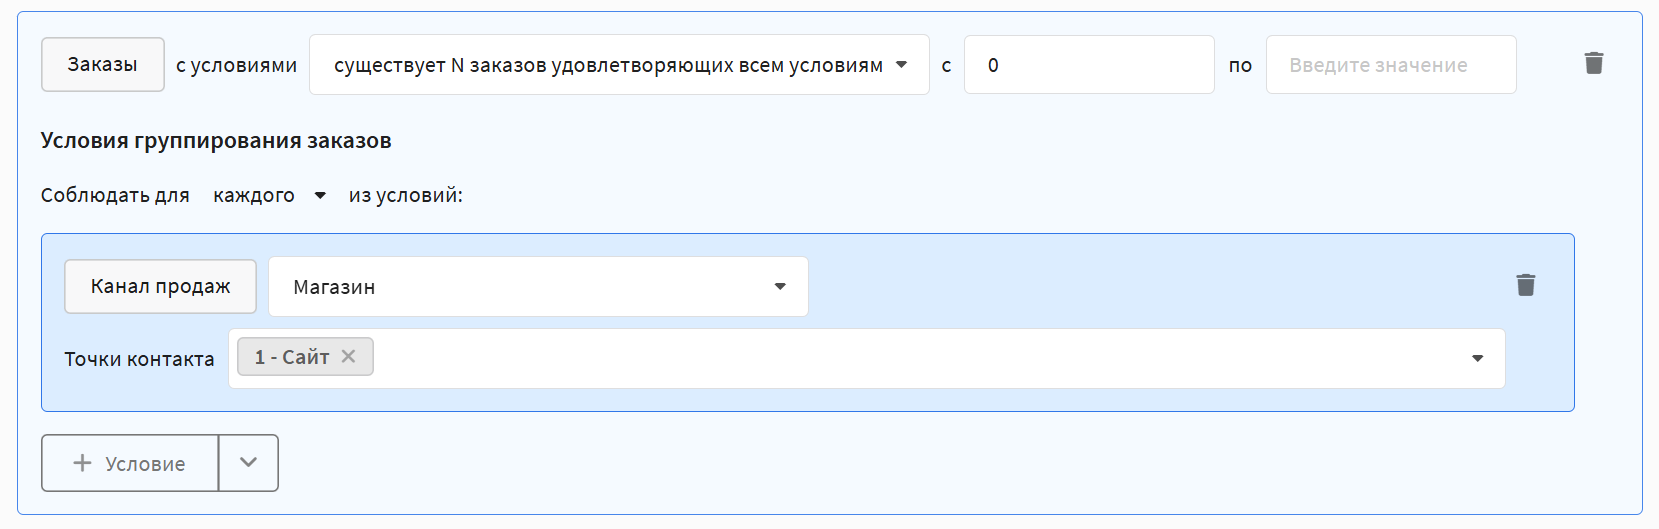The height and width of the screenshot is (529, 1659).
Task: Focus the "с" field containing 0
Action: (x=1088, y=65)
